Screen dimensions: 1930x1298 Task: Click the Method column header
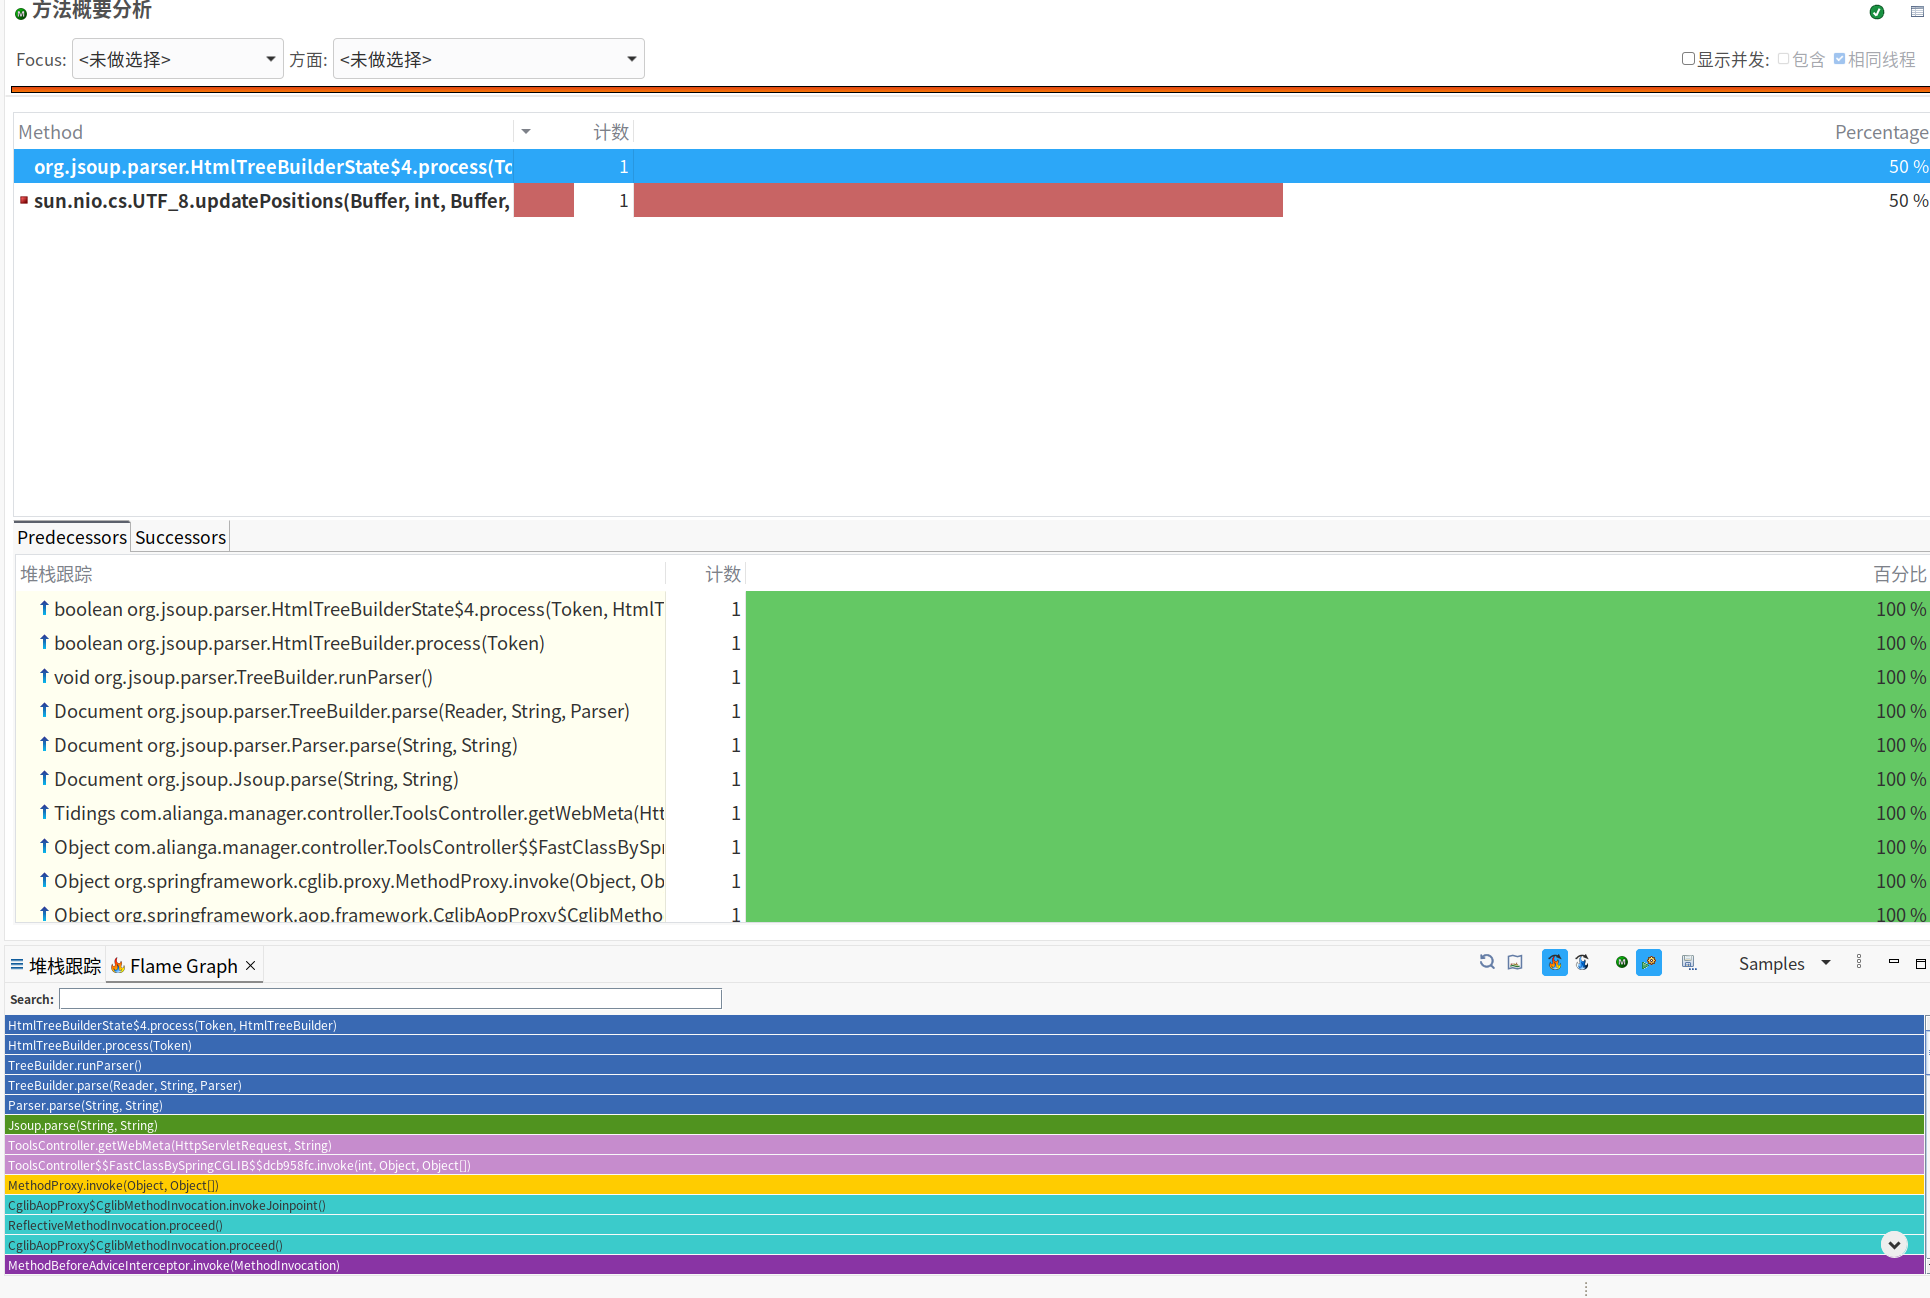[x=50, y=132]
